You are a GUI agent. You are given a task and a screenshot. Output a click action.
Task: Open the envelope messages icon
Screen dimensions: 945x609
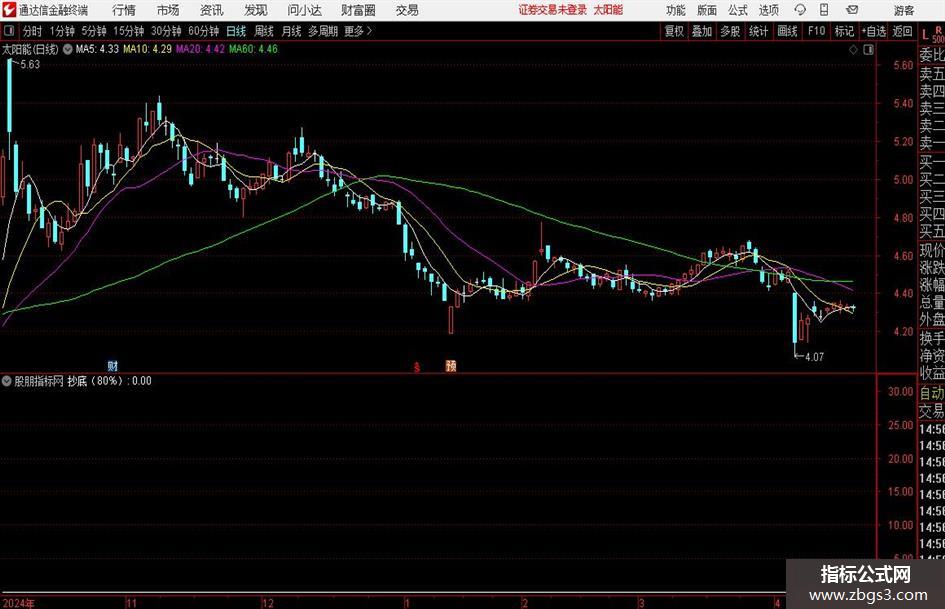coord(852,10)
